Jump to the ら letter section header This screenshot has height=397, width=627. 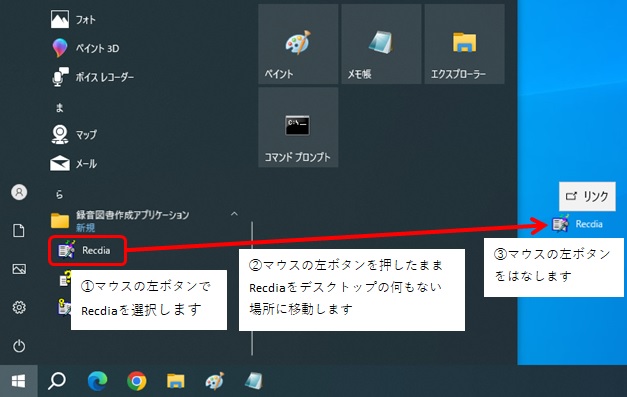tap(60, 194)
